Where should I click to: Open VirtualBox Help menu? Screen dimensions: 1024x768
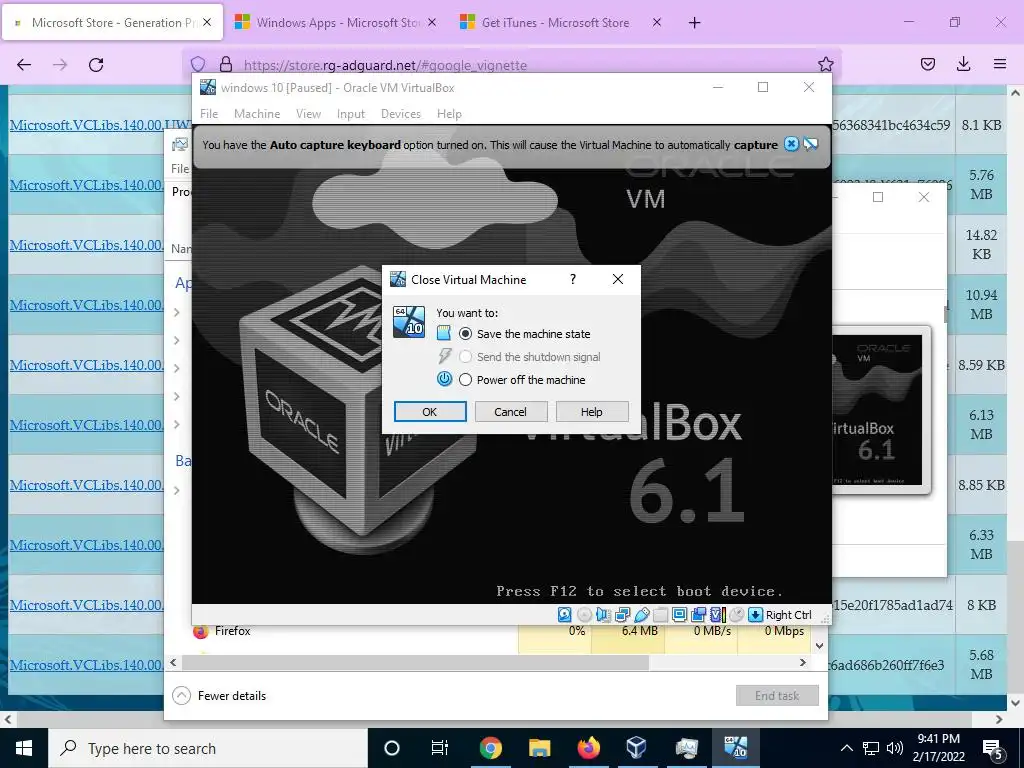(x=449, y=114)
